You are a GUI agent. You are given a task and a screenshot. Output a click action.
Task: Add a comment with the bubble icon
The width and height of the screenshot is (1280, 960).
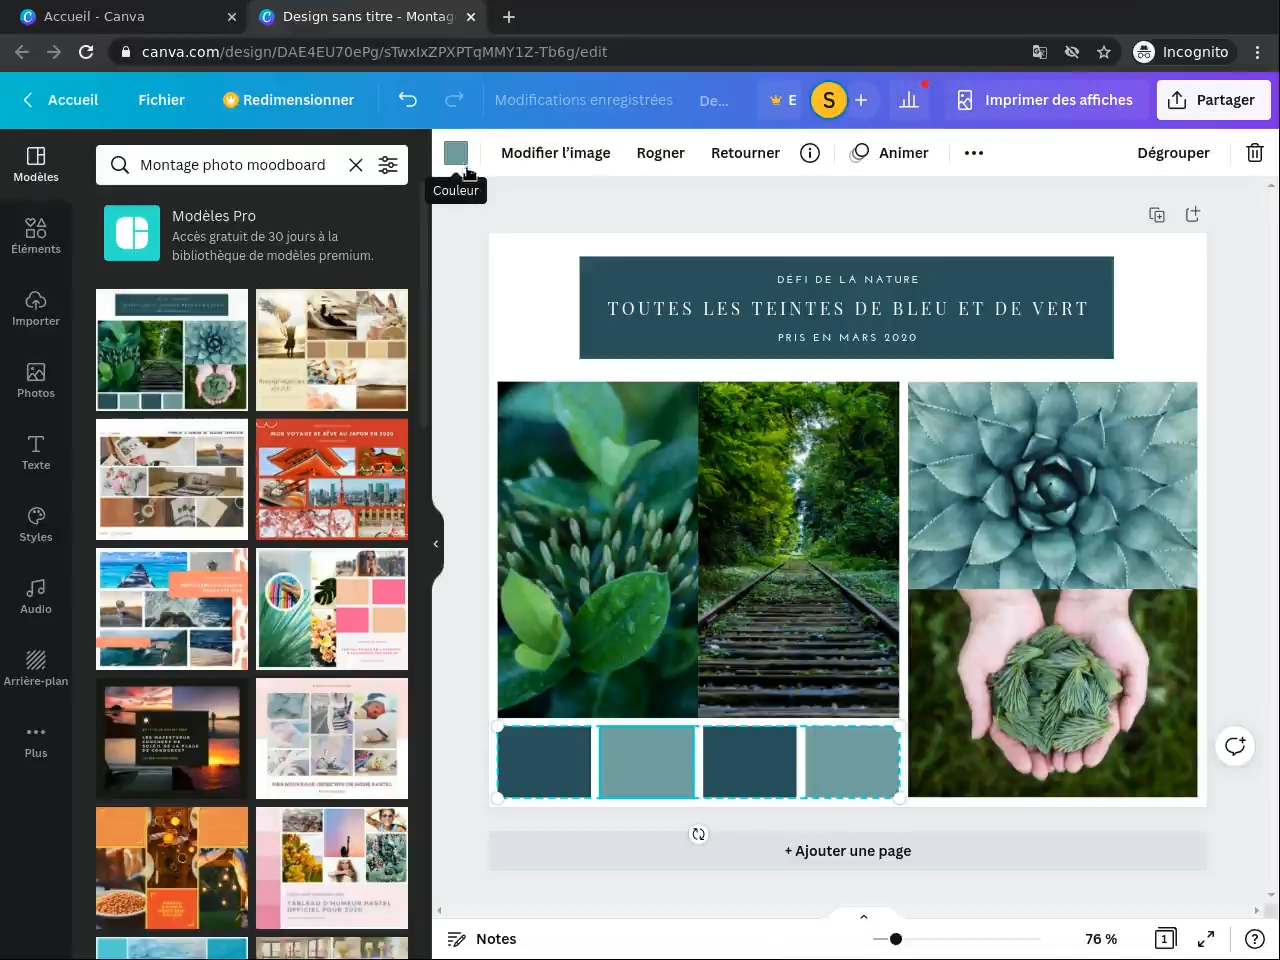[x=1235, y=746]
